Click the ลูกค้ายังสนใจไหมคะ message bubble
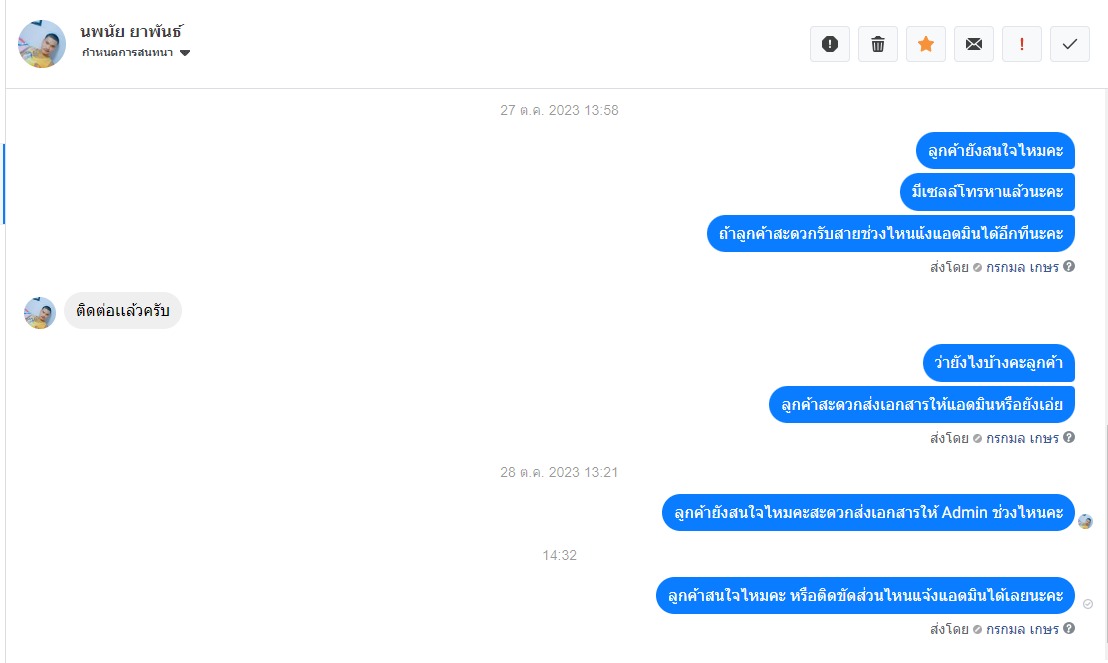 pyautogui.click(x=995, y=151)
